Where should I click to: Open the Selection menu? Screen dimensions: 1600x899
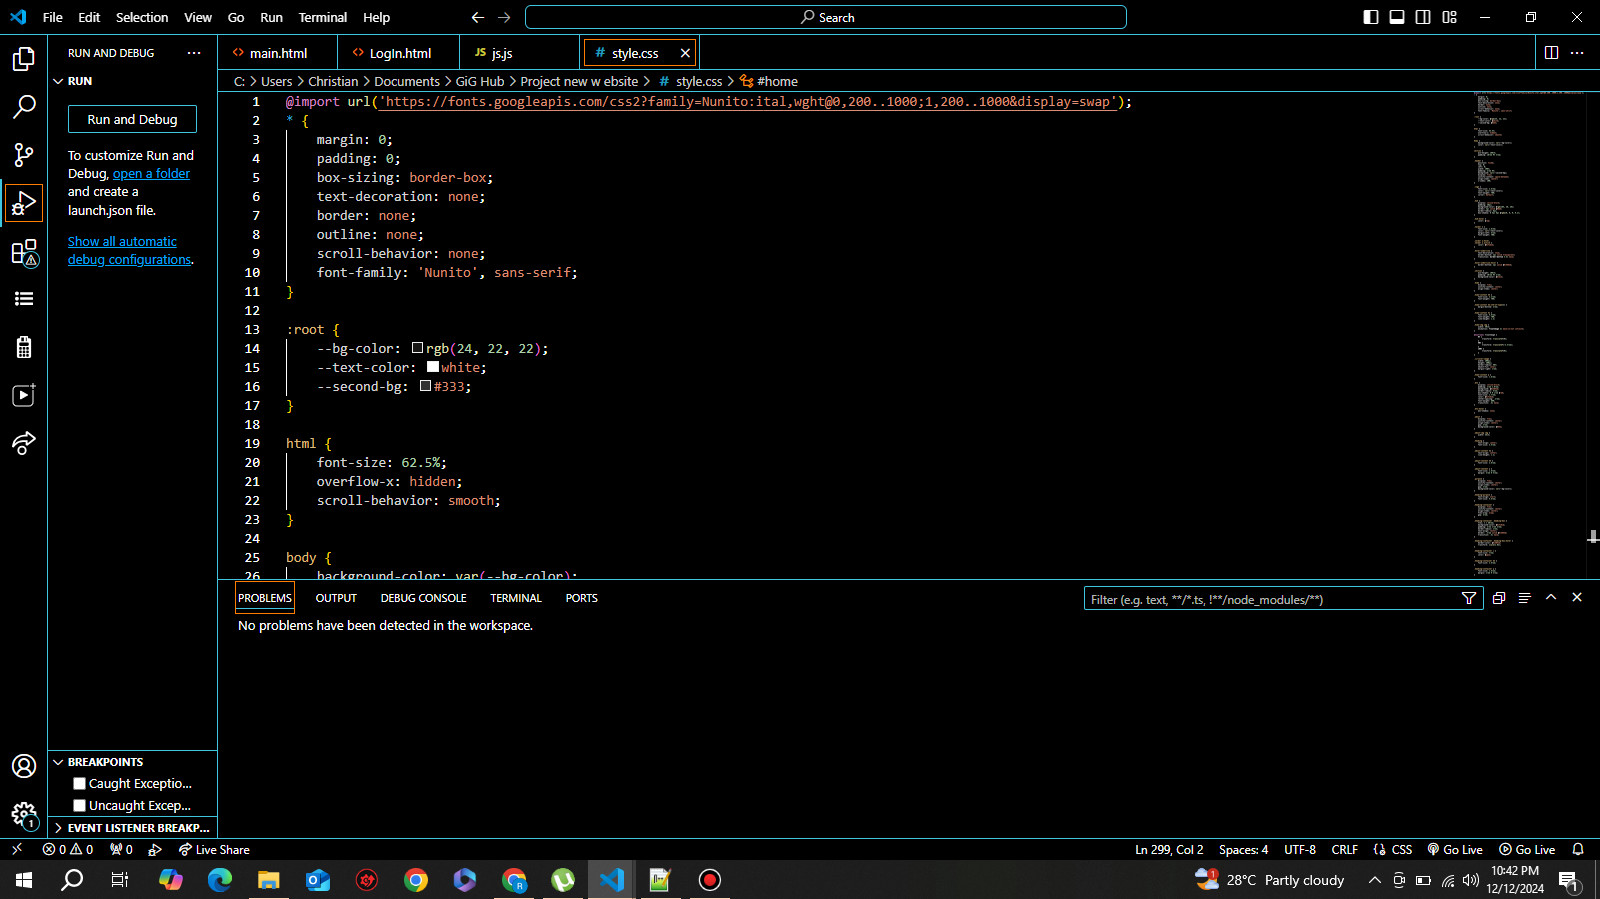coord(142,17)
